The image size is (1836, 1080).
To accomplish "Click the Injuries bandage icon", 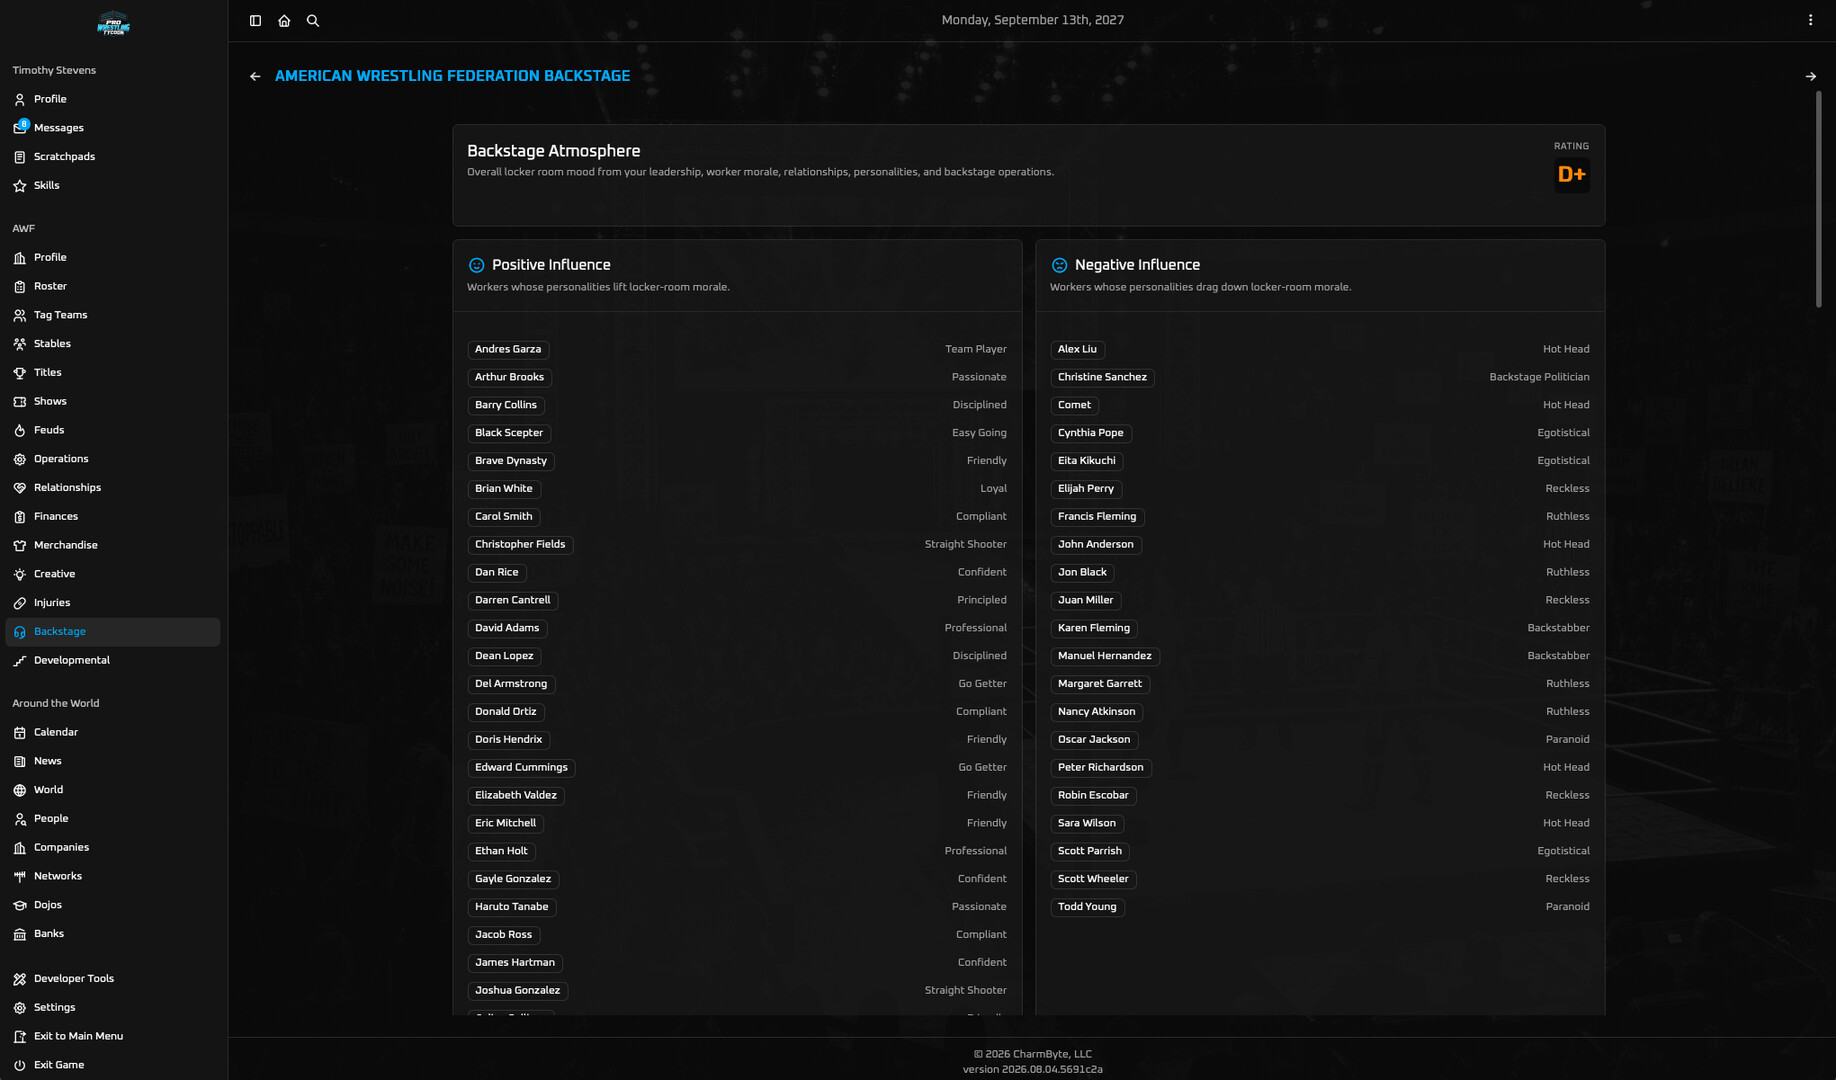I will tap(20, 603).
